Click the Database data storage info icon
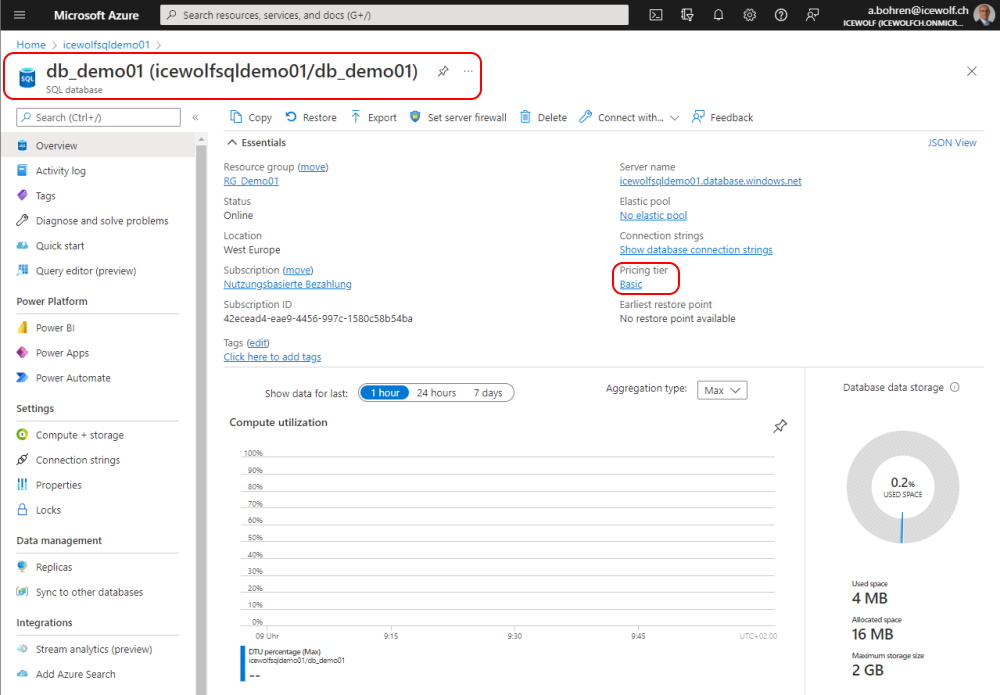 955,387
